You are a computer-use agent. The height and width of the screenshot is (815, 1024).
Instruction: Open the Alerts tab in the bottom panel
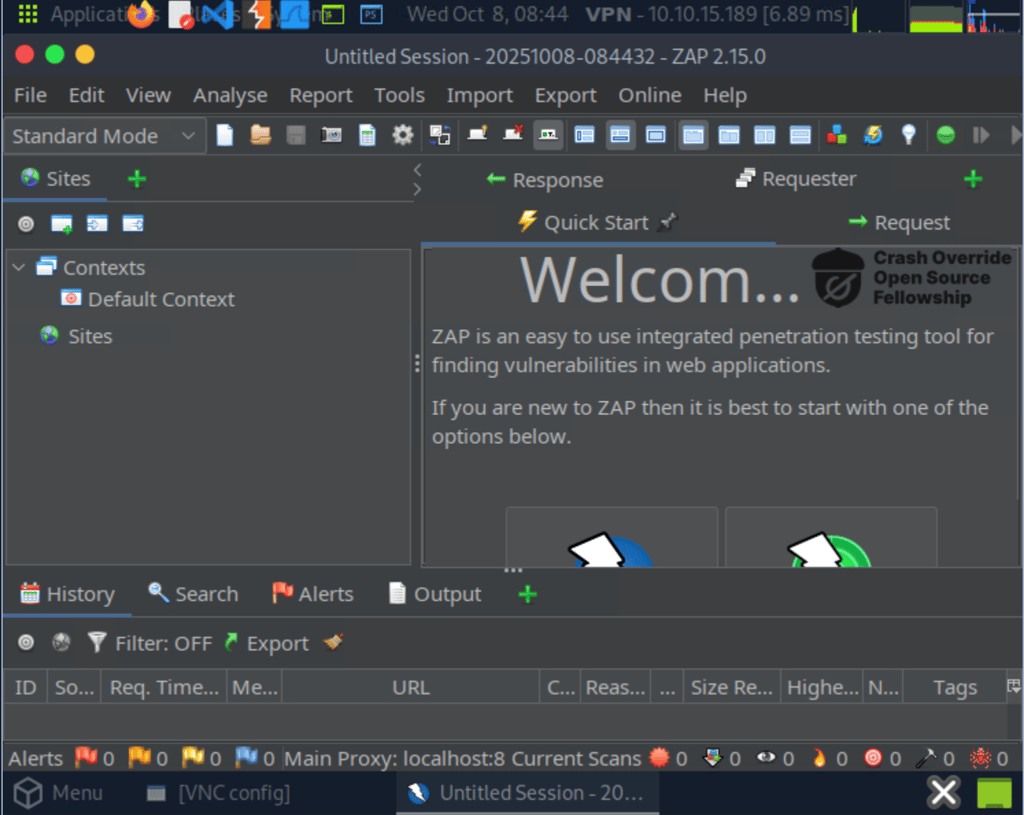tap(313, 594)
